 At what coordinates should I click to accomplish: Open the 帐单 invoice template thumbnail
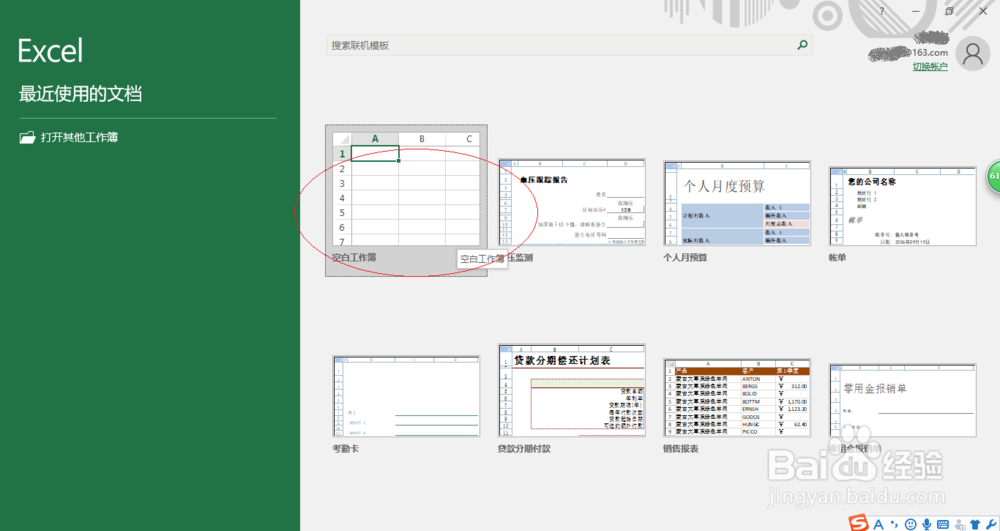pyautogui.click(x=903, y=206)
